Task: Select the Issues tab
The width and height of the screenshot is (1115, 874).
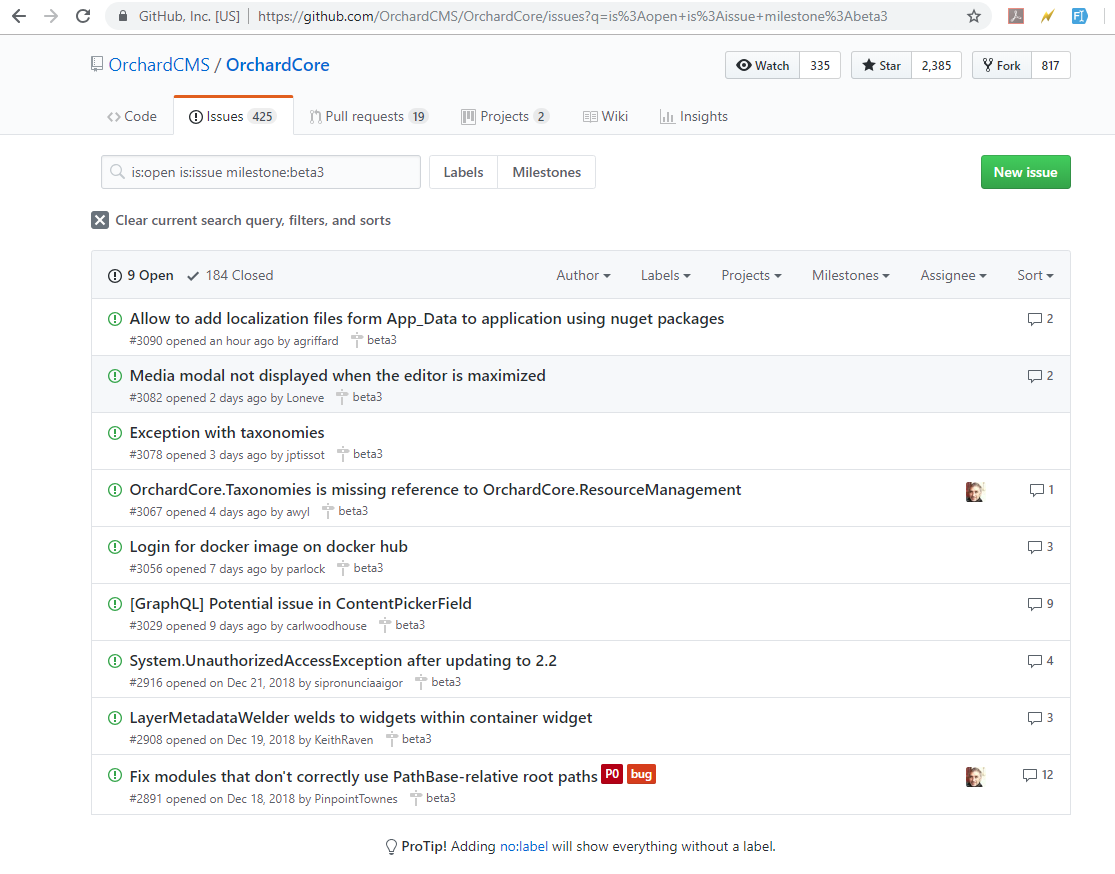Action: [233, 116]
